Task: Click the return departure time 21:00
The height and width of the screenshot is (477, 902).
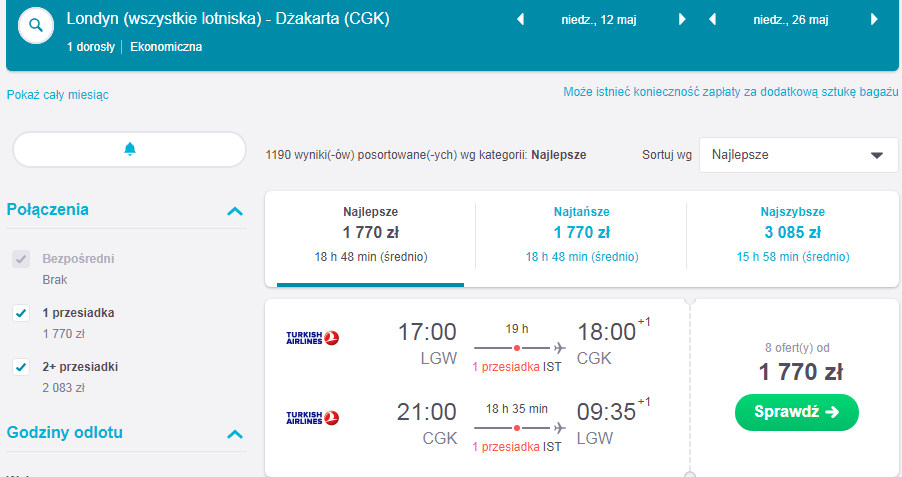Action: pos(426,413)
